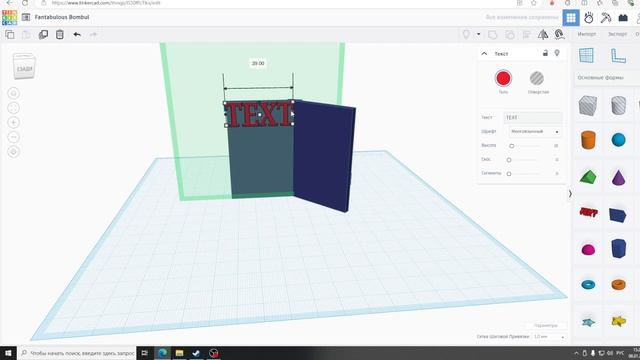640x360 pixels.
Task: Click the Ruler tool icon
Action: point(618,56)
